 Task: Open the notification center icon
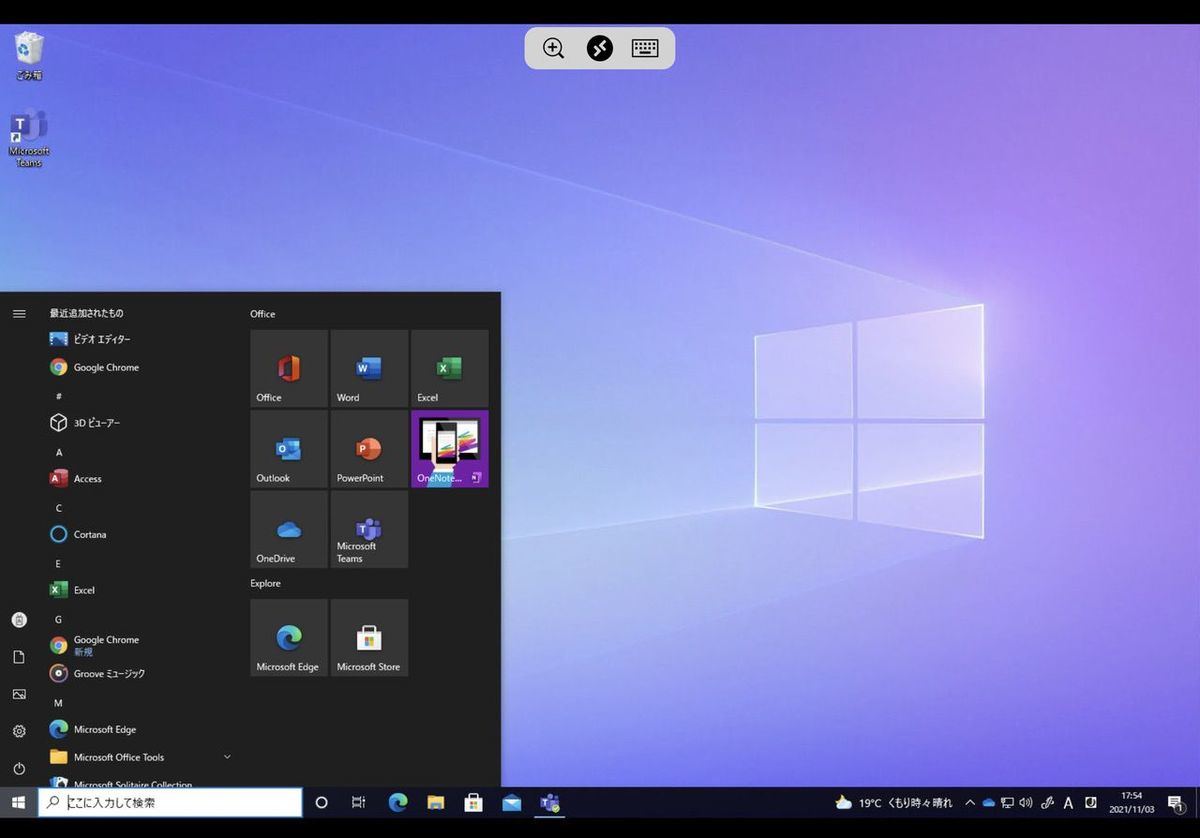click(1176, 802)
